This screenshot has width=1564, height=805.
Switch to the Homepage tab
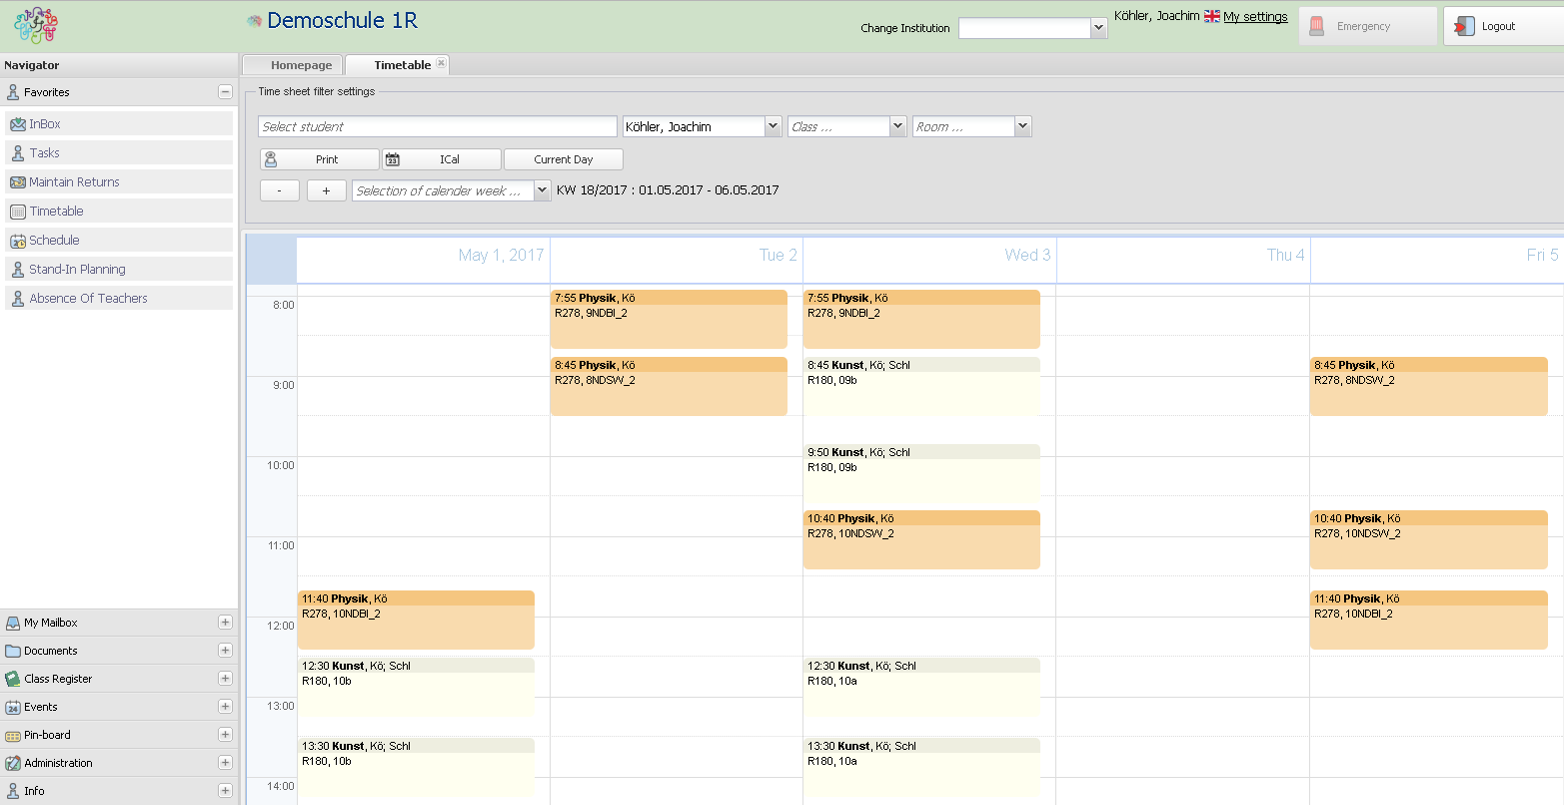(x=300, y=65)
